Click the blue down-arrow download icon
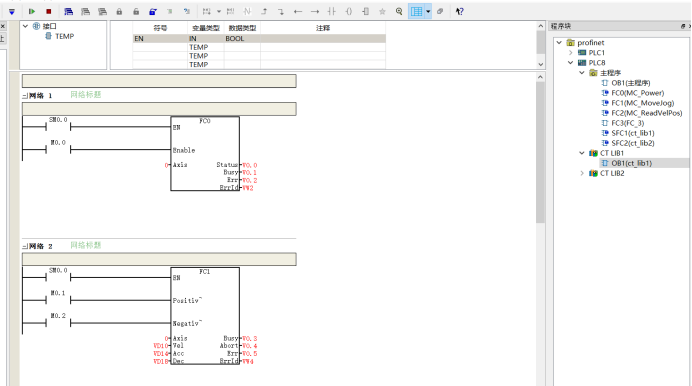Image resolution: width=692 pixels, height=386 pixels. point(11,11)
